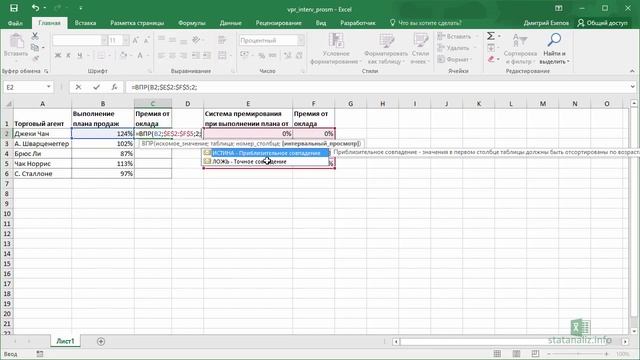Toggle underline formatting button

click(79, 55)
